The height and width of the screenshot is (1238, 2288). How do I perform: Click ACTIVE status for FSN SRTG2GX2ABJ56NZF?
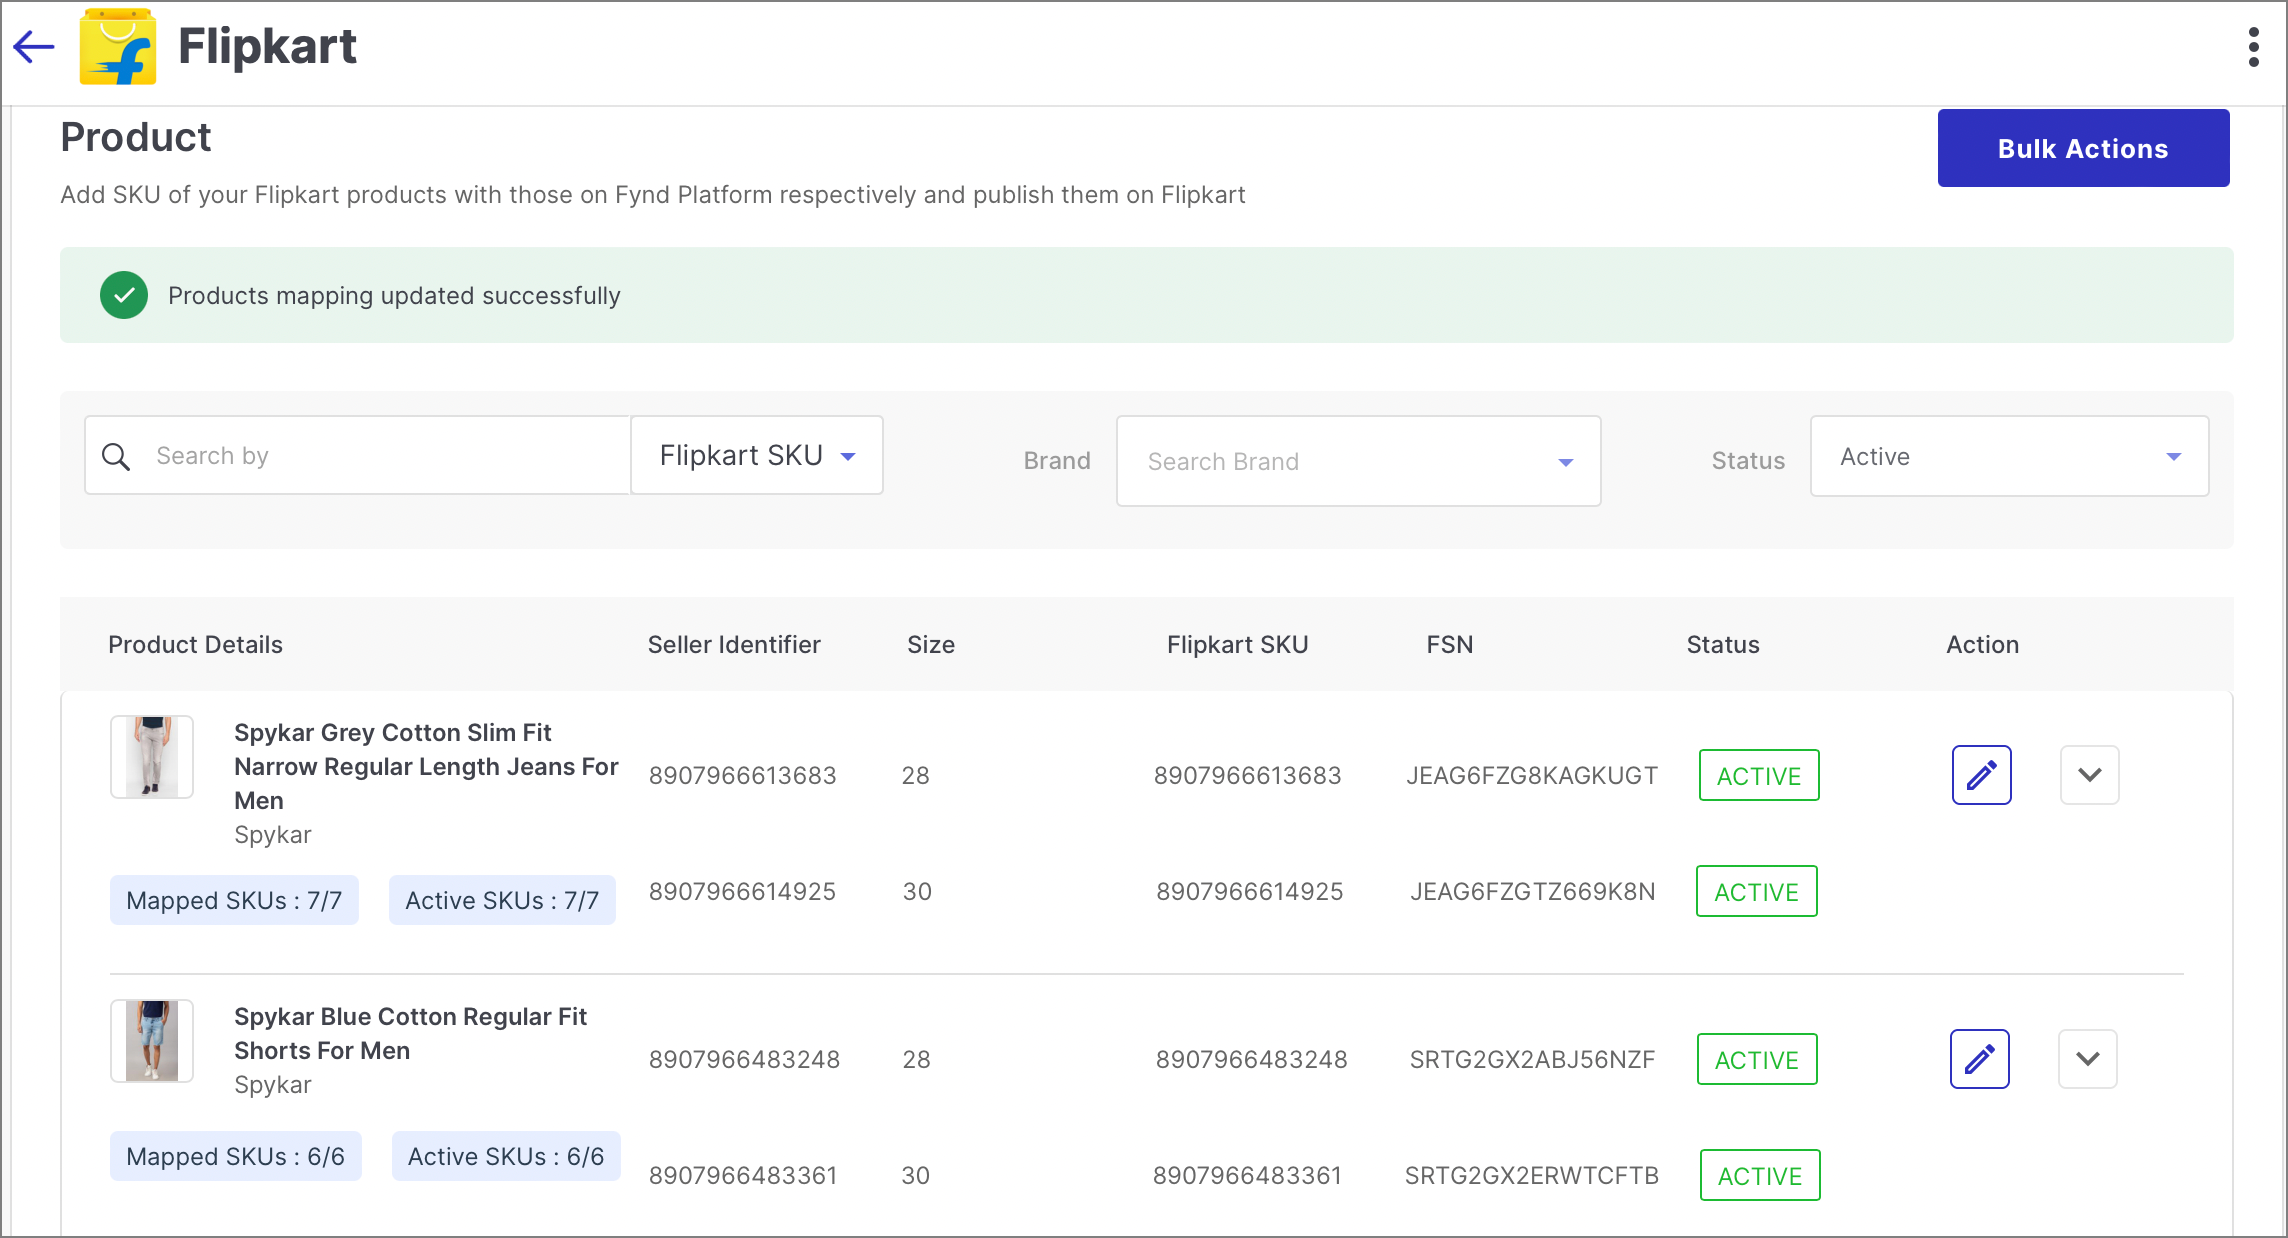coord(1757,1059)
